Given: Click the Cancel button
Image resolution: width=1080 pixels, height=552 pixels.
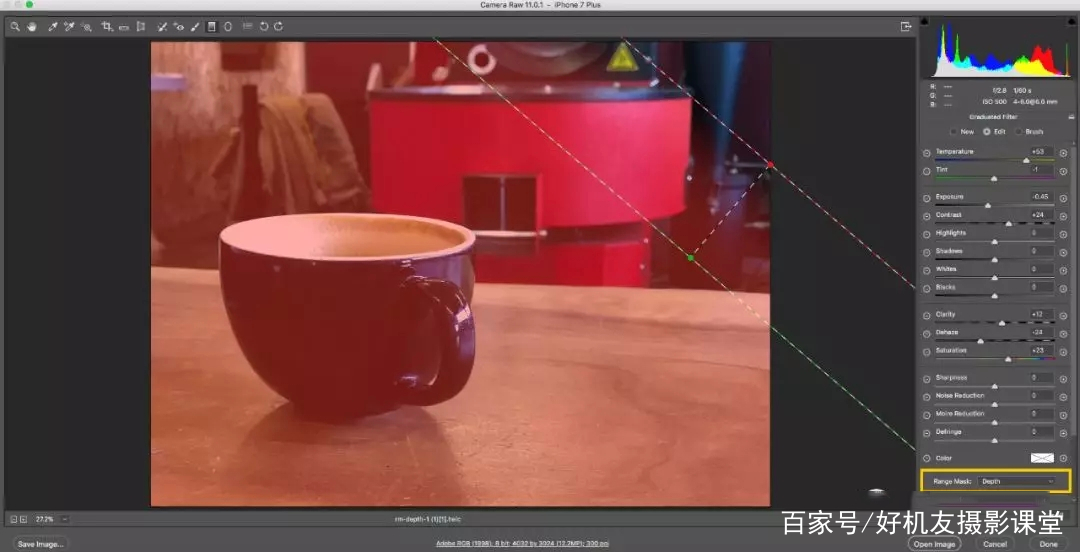Looking at the screenshot, I should 995,544.
